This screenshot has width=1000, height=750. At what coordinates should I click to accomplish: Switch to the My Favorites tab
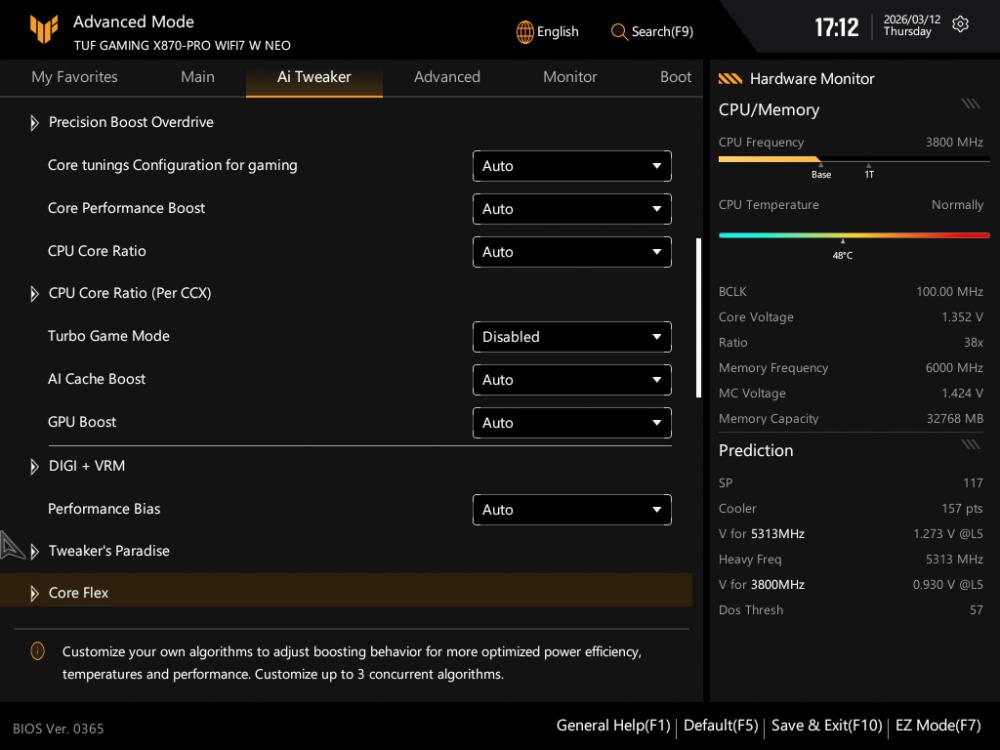(x=74, y=77)
